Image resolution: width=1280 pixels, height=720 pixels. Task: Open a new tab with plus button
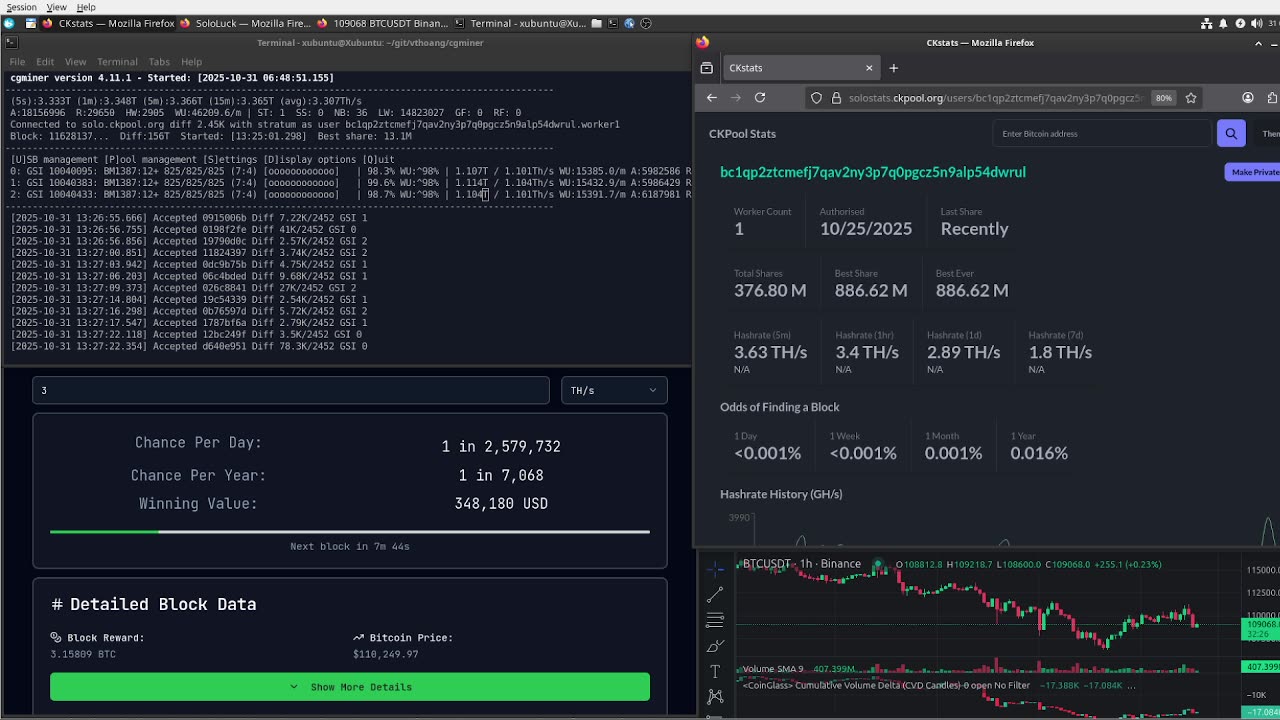click(894, 68)
